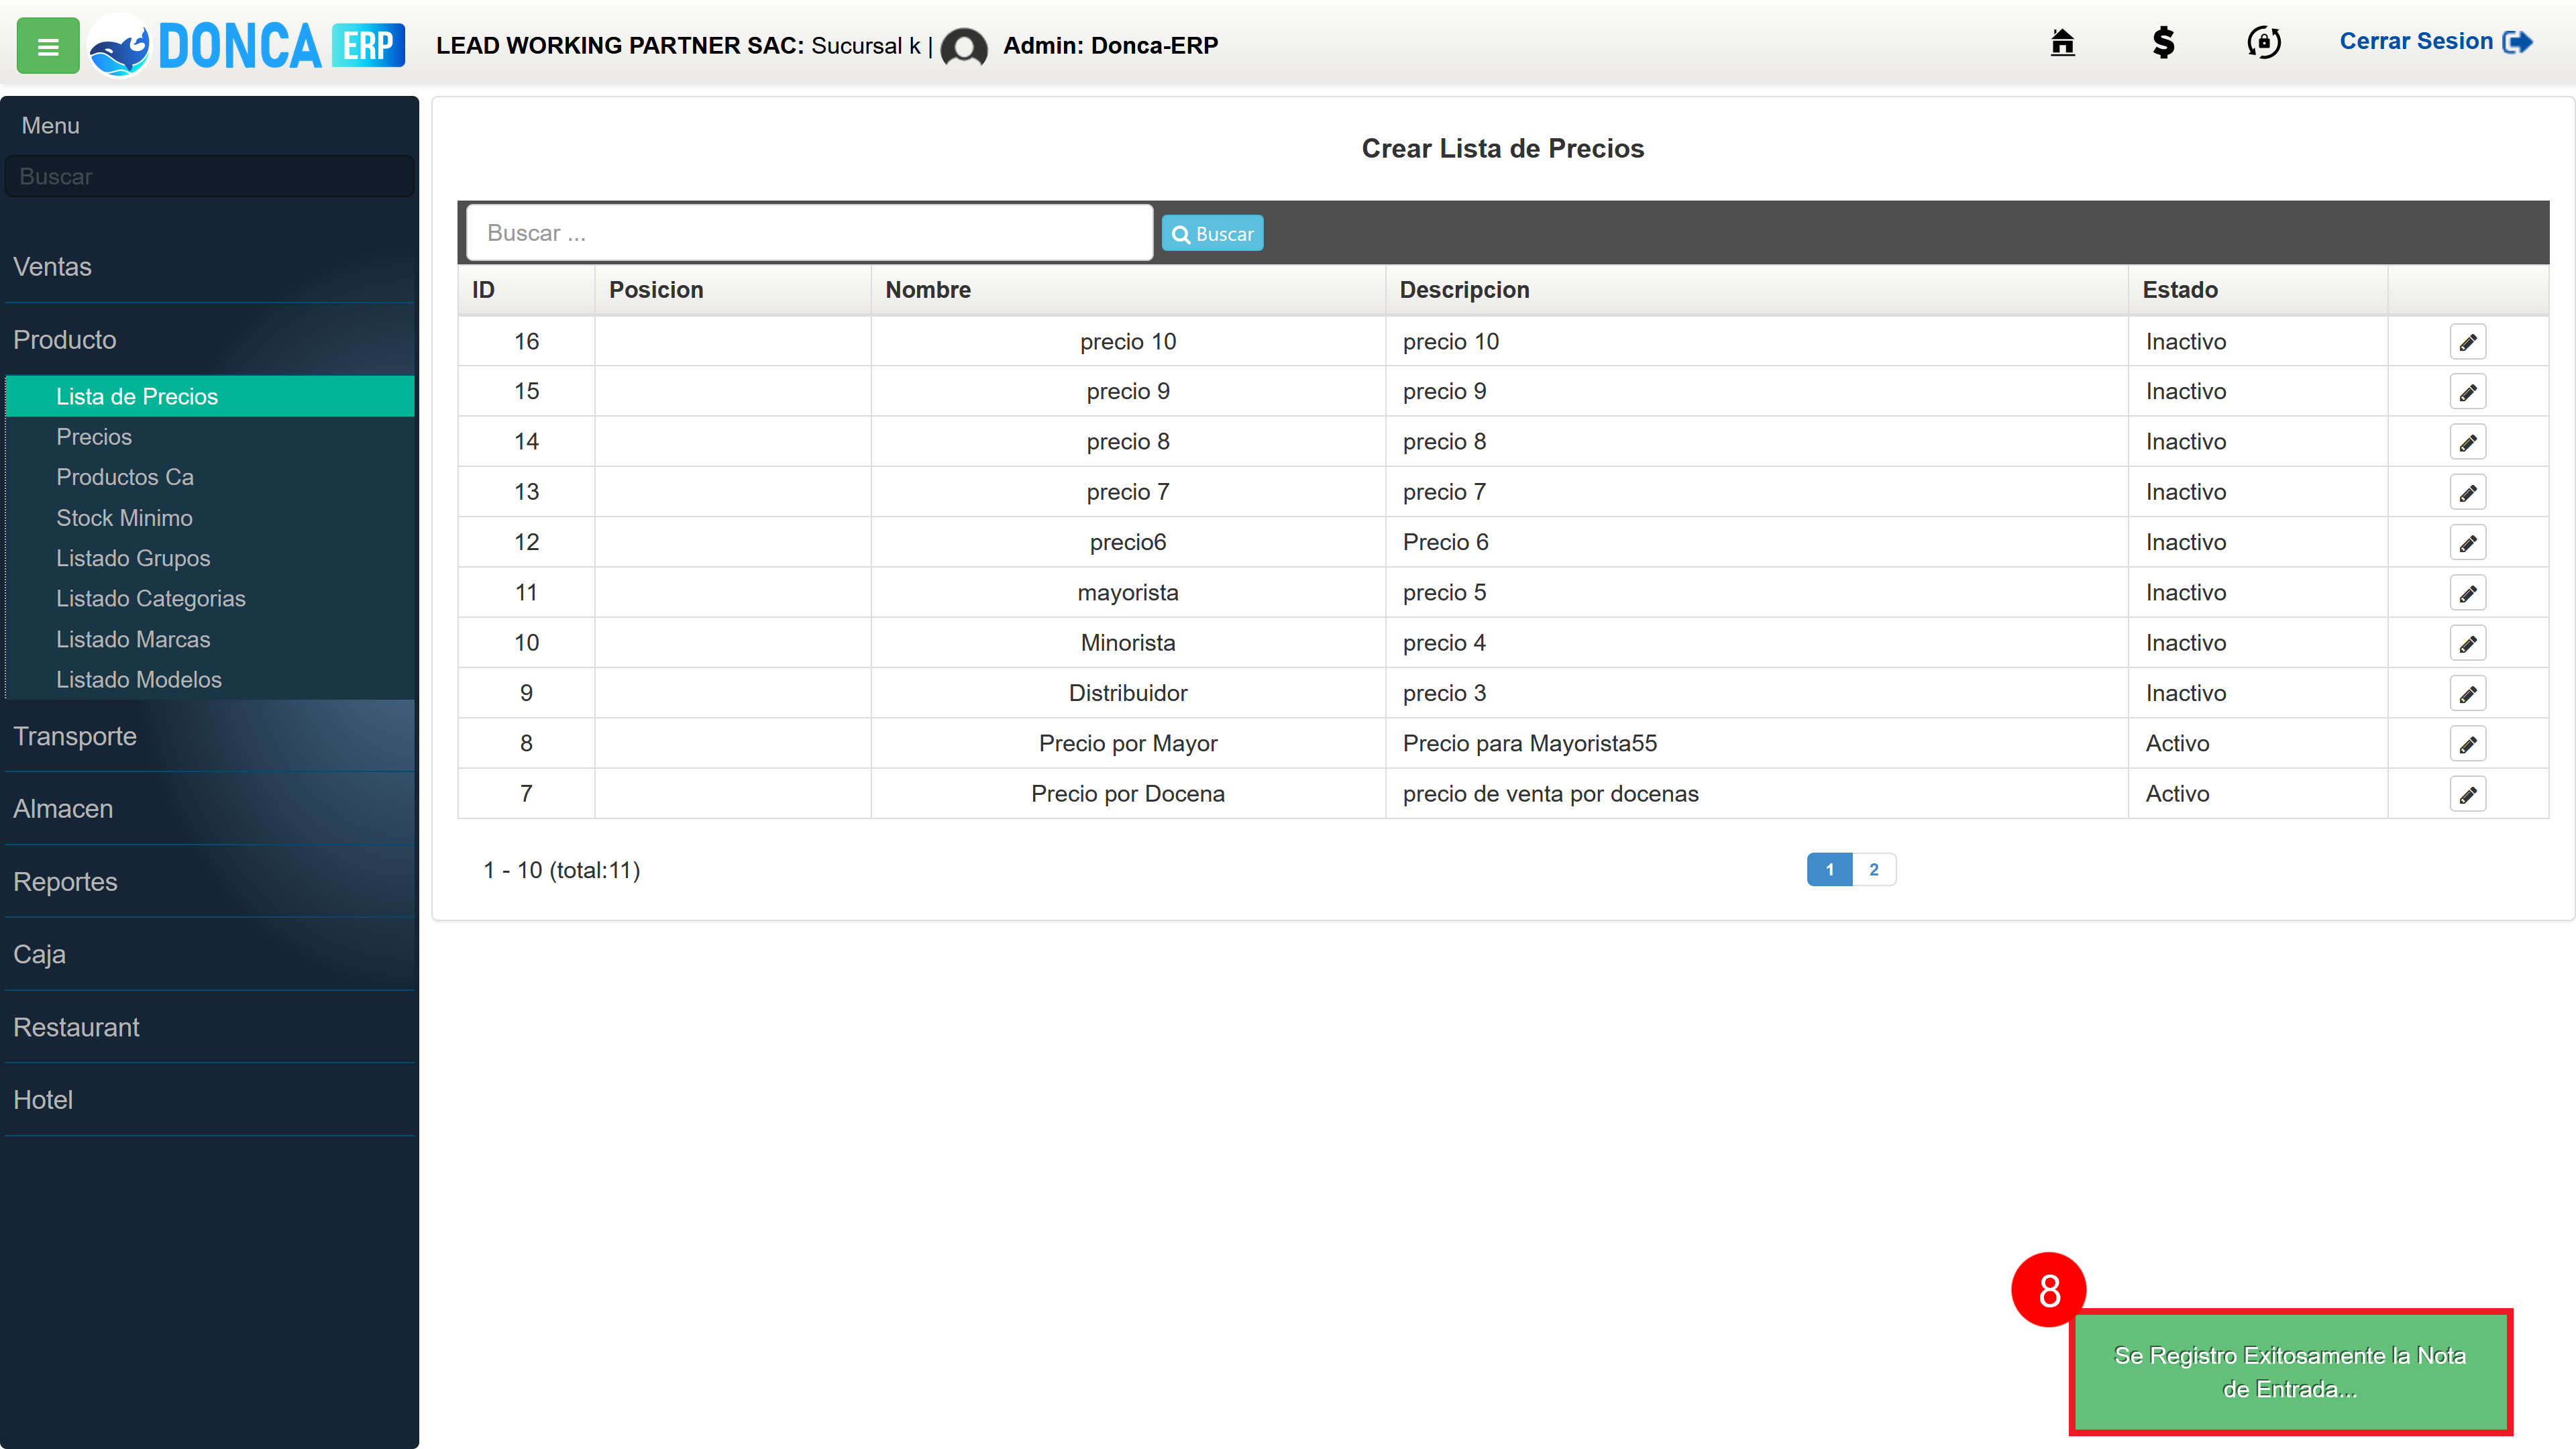Click the Descripcion column header

pos(1756,290)
